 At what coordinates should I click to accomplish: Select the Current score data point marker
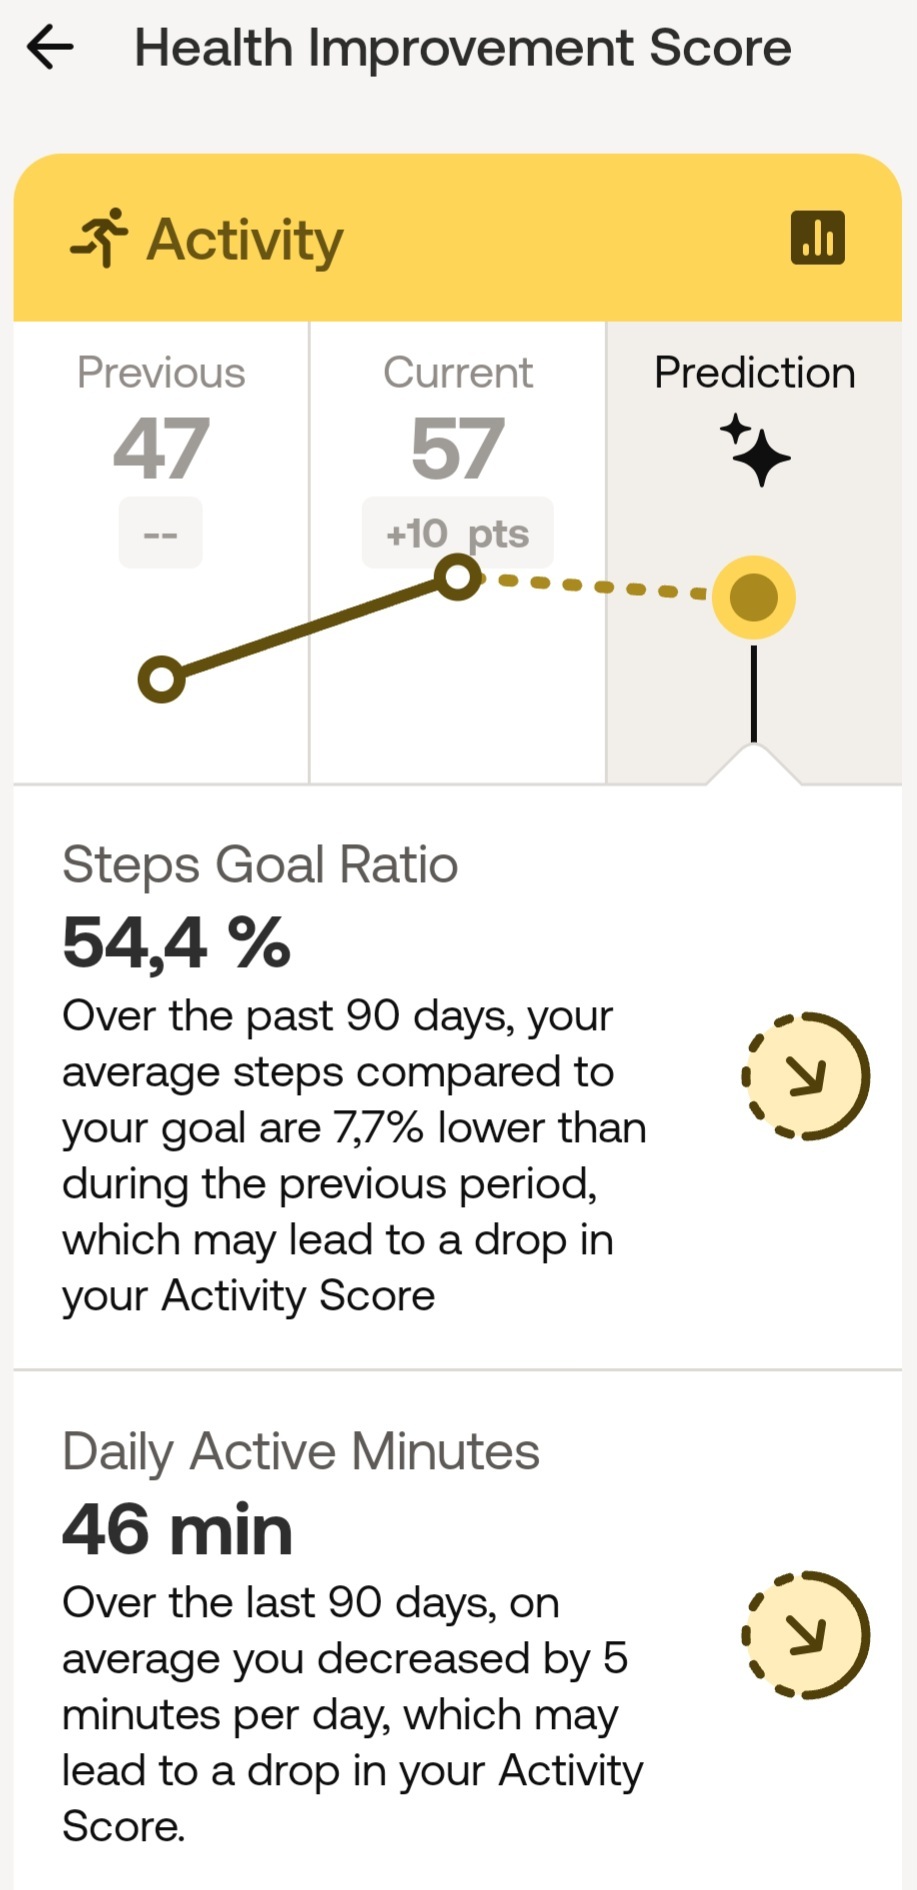(x=457, y=577)
